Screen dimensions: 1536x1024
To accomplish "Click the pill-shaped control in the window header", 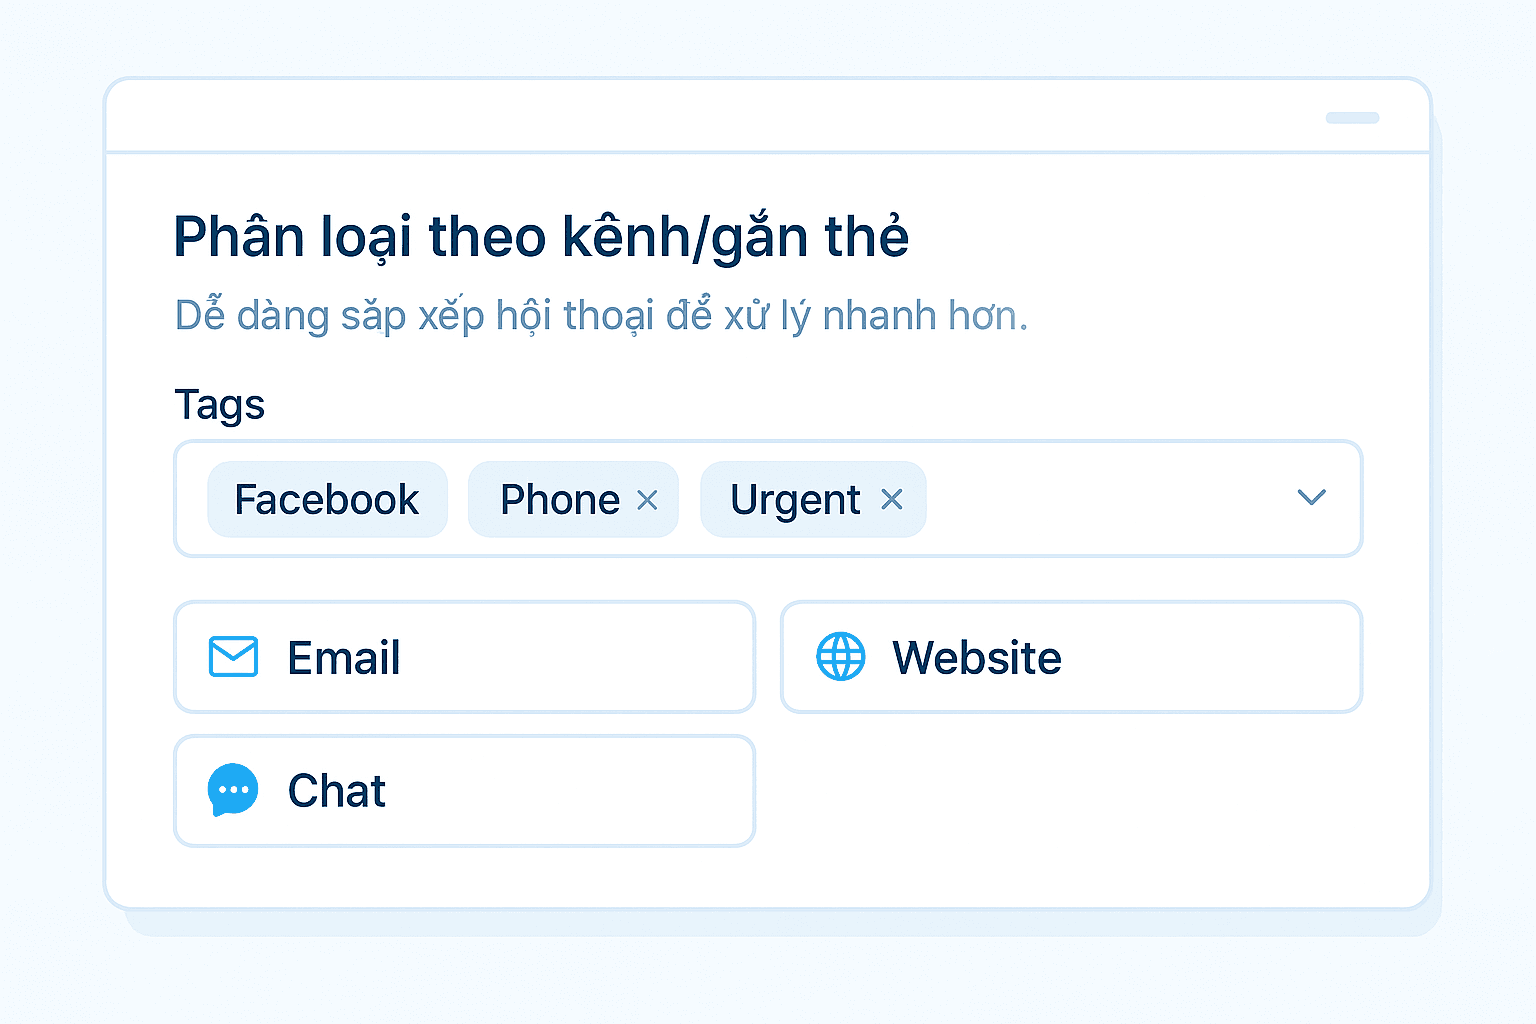I will point(1352,118).
